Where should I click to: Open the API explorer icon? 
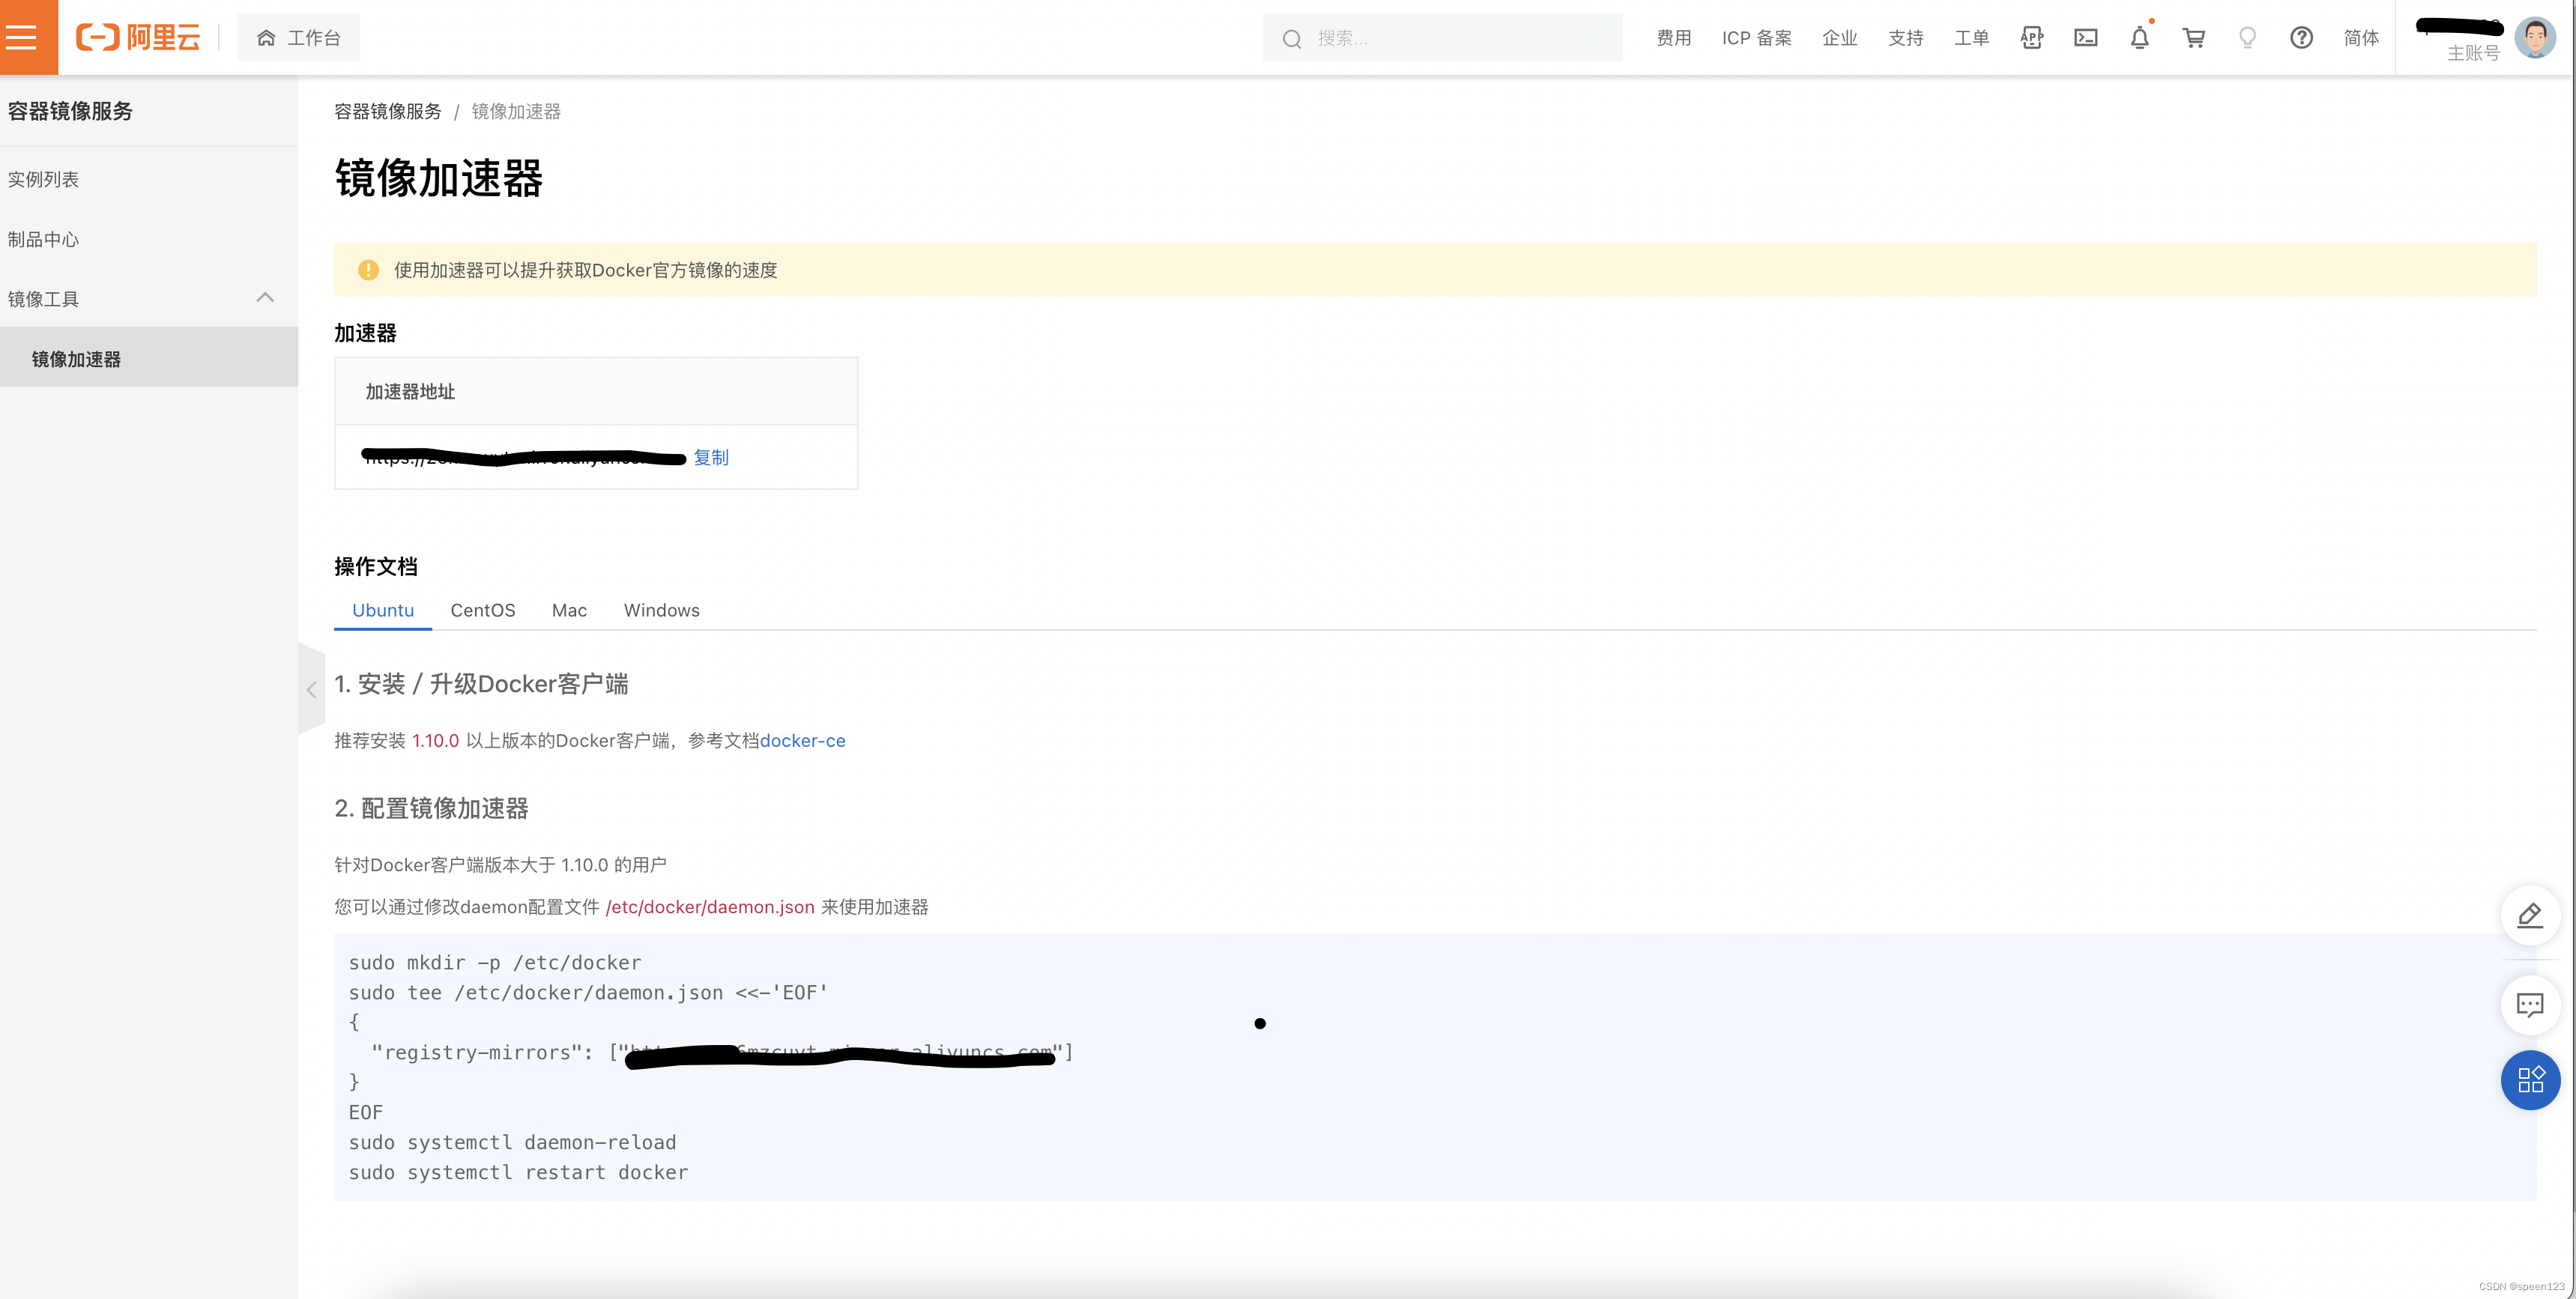coord(2031,38)
